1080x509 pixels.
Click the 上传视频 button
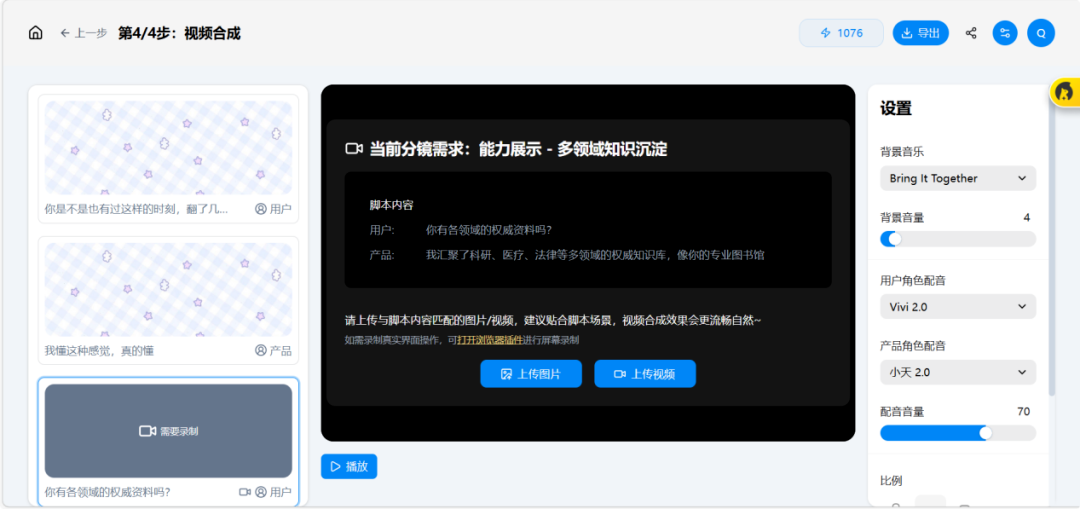[x=645, y=374]
